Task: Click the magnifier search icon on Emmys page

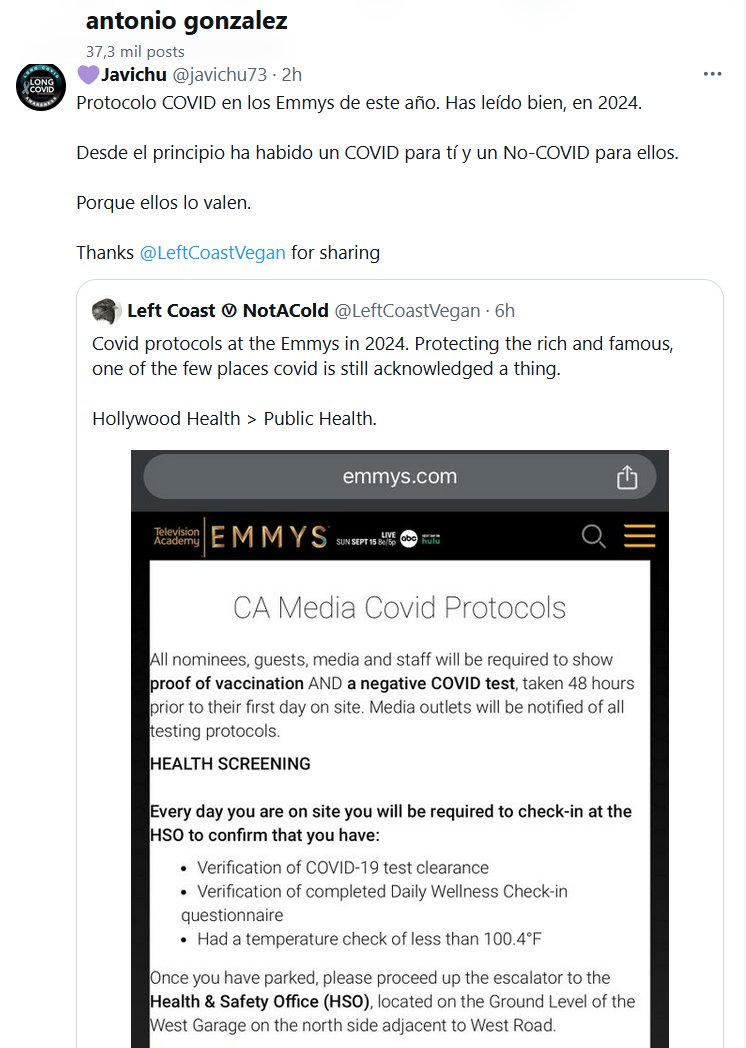Action: (x=593, y=537)
